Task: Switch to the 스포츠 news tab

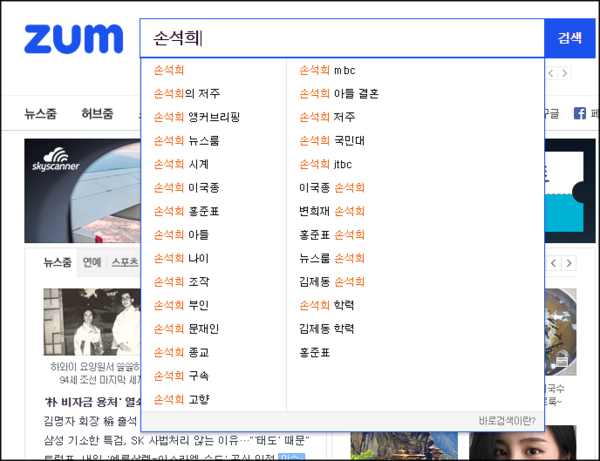Action: pos(125,263)
